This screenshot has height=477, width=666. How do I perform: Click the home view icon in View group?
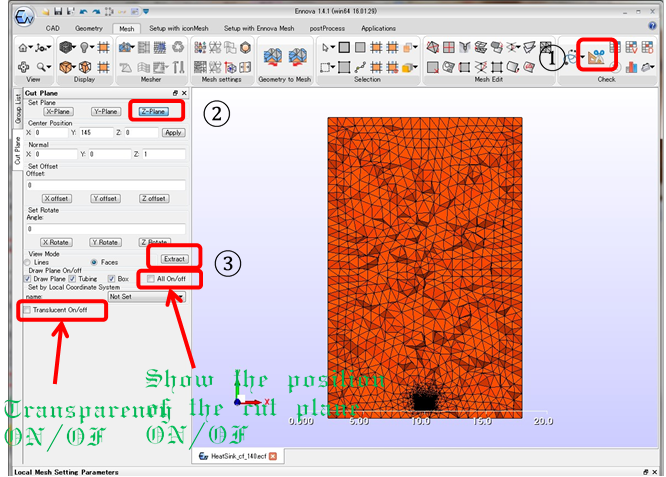click(x=26, y=47)
